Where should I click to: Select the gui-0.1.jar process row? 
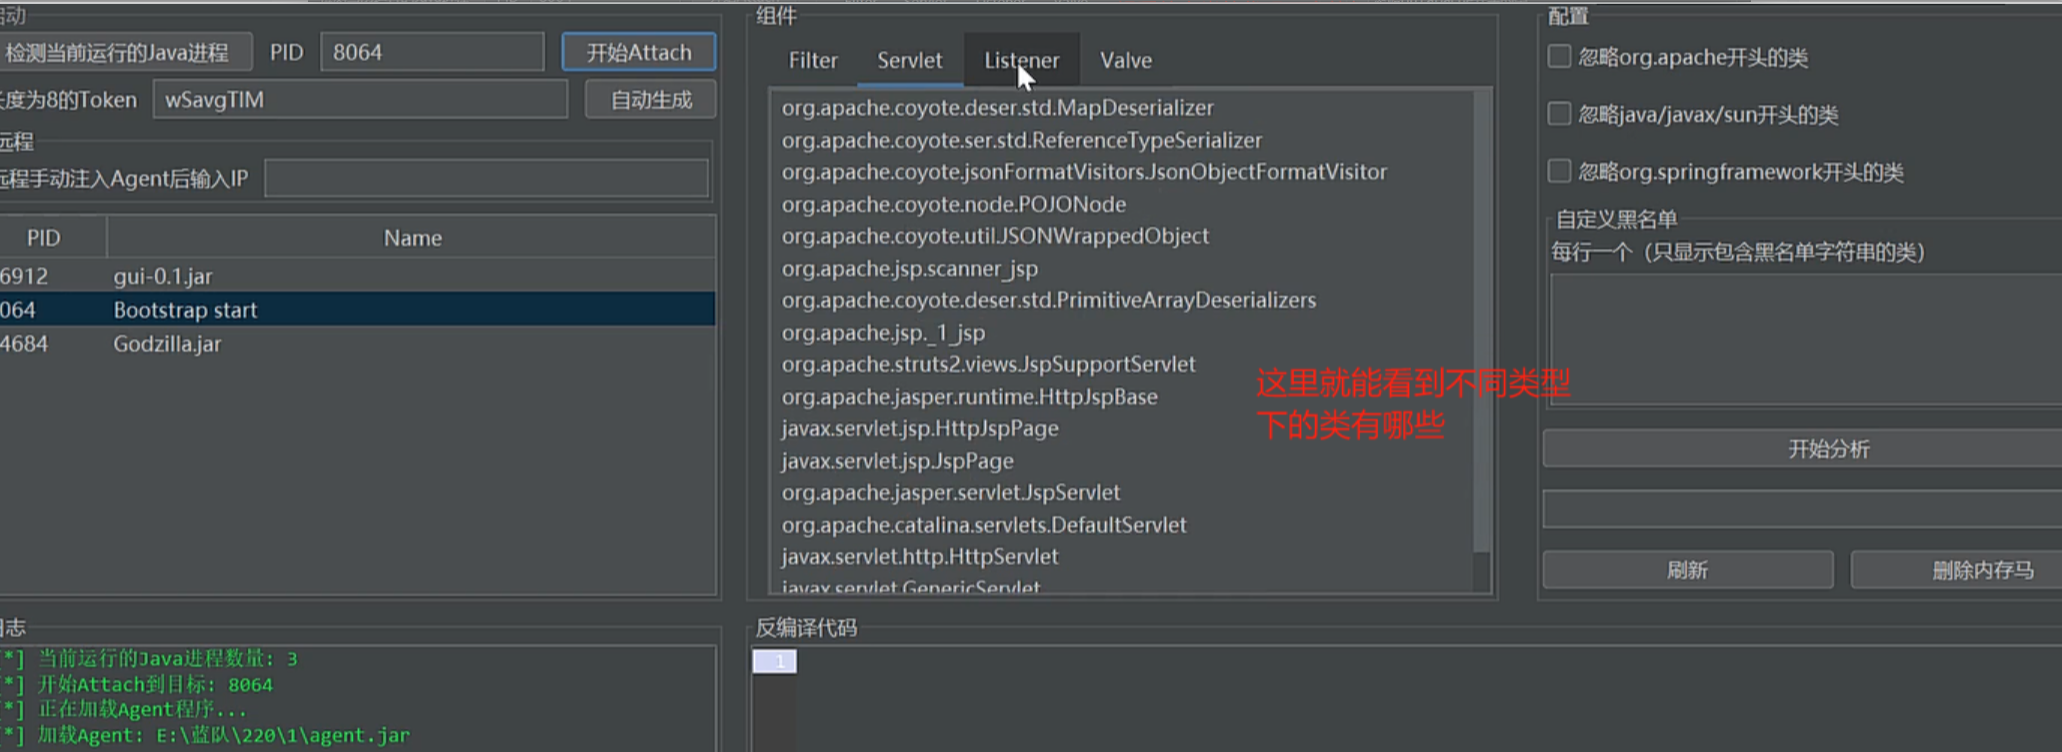pyautogui.click(x=357, y=276)
